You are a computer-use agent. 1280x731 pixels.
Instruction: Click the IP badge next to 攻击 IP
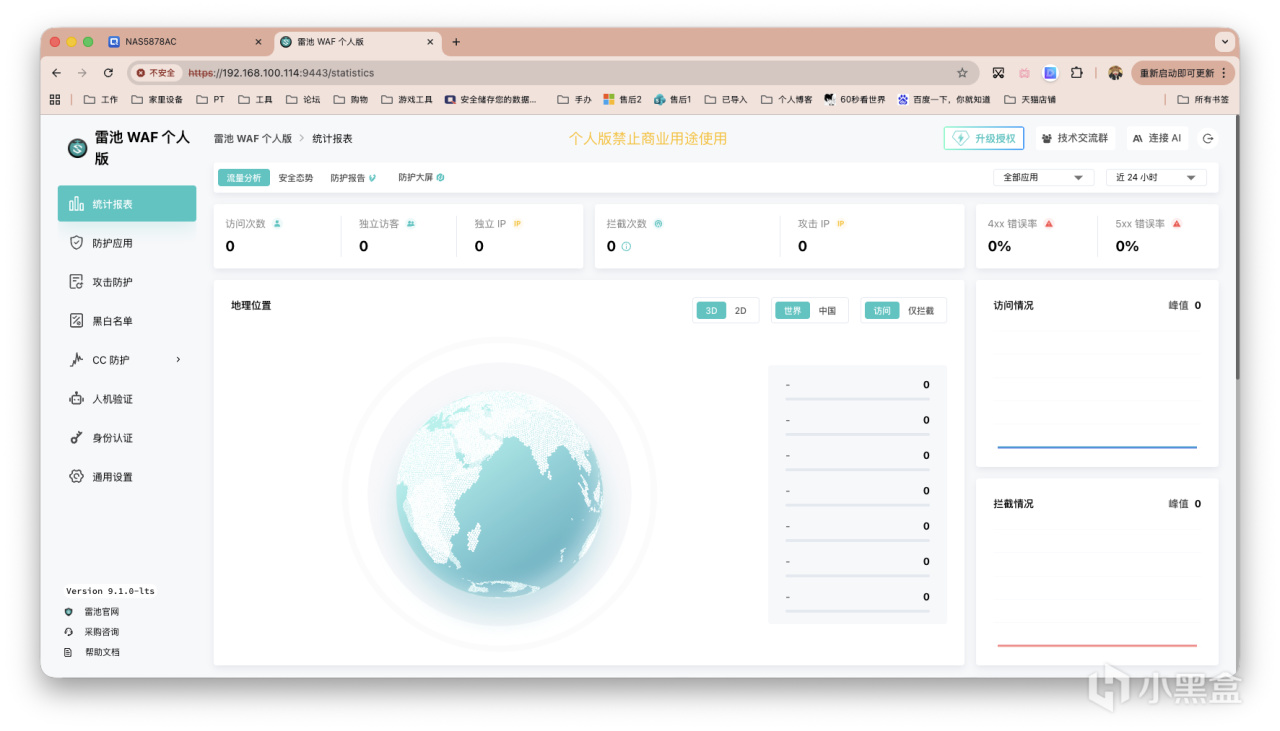point(840,224)
